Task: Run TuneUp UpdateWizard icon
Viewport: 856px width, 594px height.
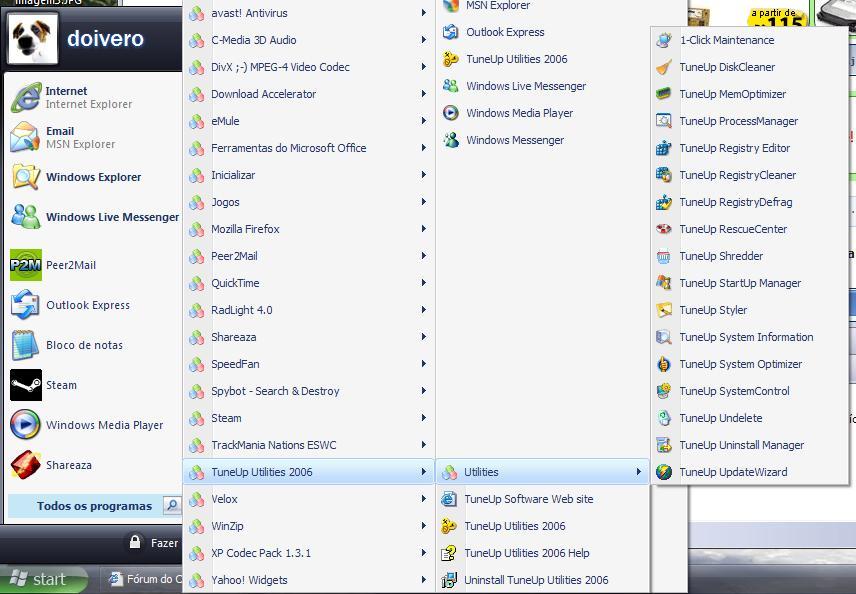Action: [663, 472]
